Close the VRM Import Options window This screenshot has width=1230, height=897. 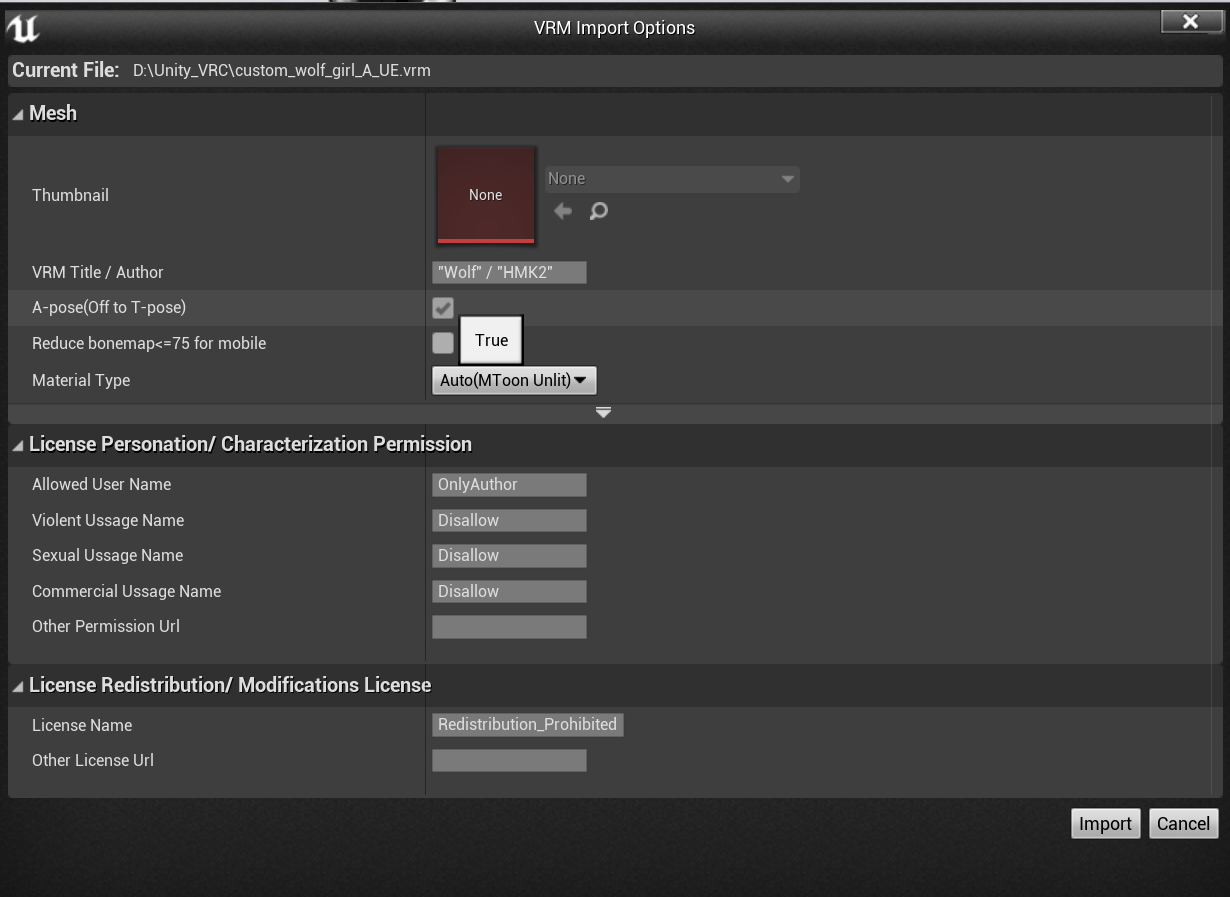click(1190, 21)
